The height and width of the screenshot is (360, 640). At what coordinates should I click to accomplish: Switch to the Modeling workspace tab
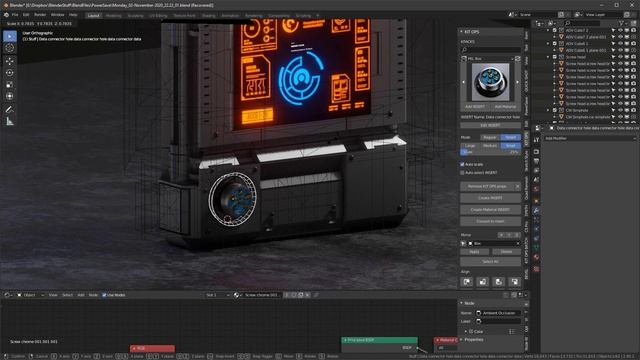tap(113, 16)
